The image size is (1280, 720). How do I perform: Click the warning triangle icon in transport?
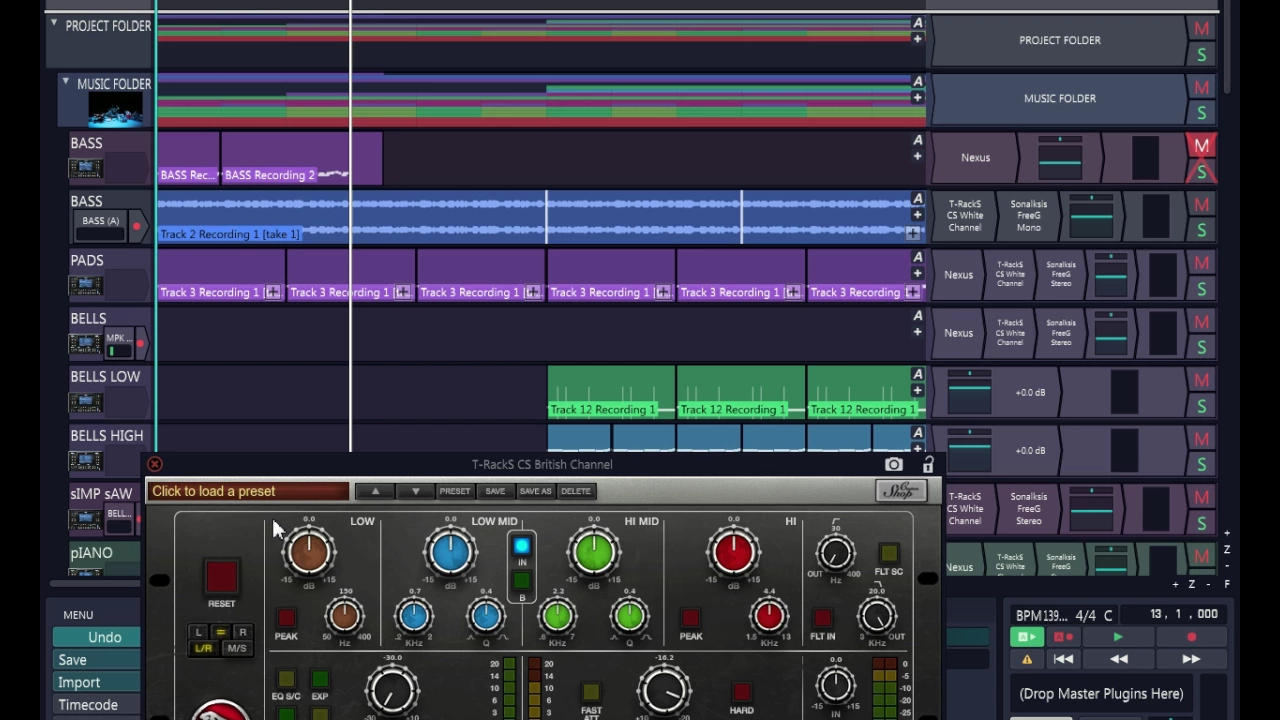(1027, 660)
